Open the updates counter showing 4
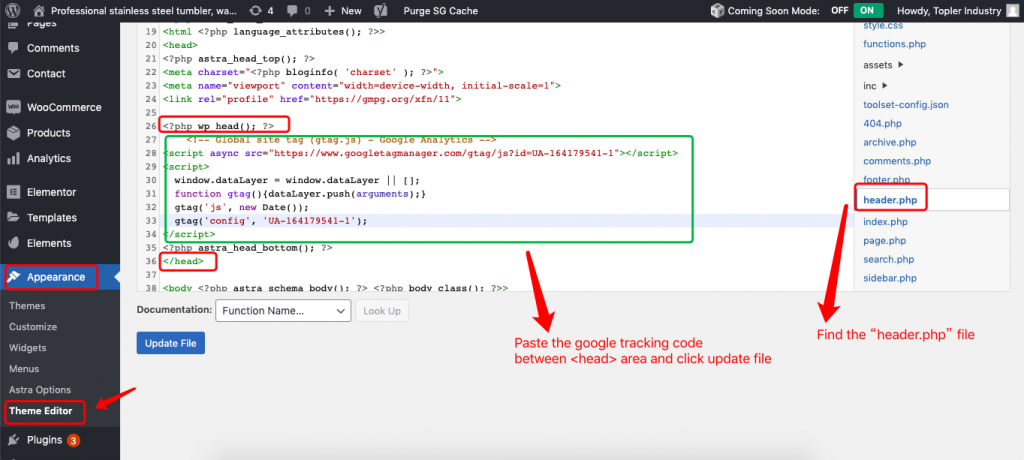1024x460 pixels. [x=261, y=11]
